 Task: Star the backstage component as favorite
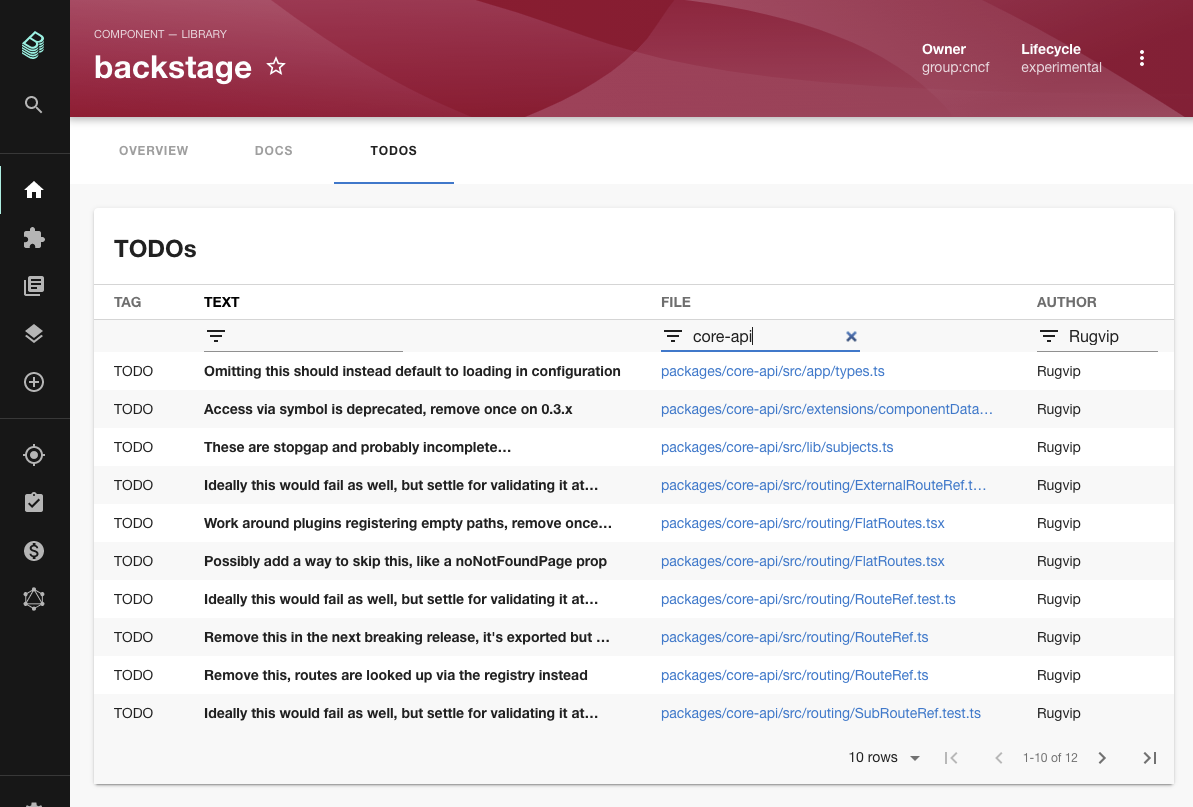[276, 67]
